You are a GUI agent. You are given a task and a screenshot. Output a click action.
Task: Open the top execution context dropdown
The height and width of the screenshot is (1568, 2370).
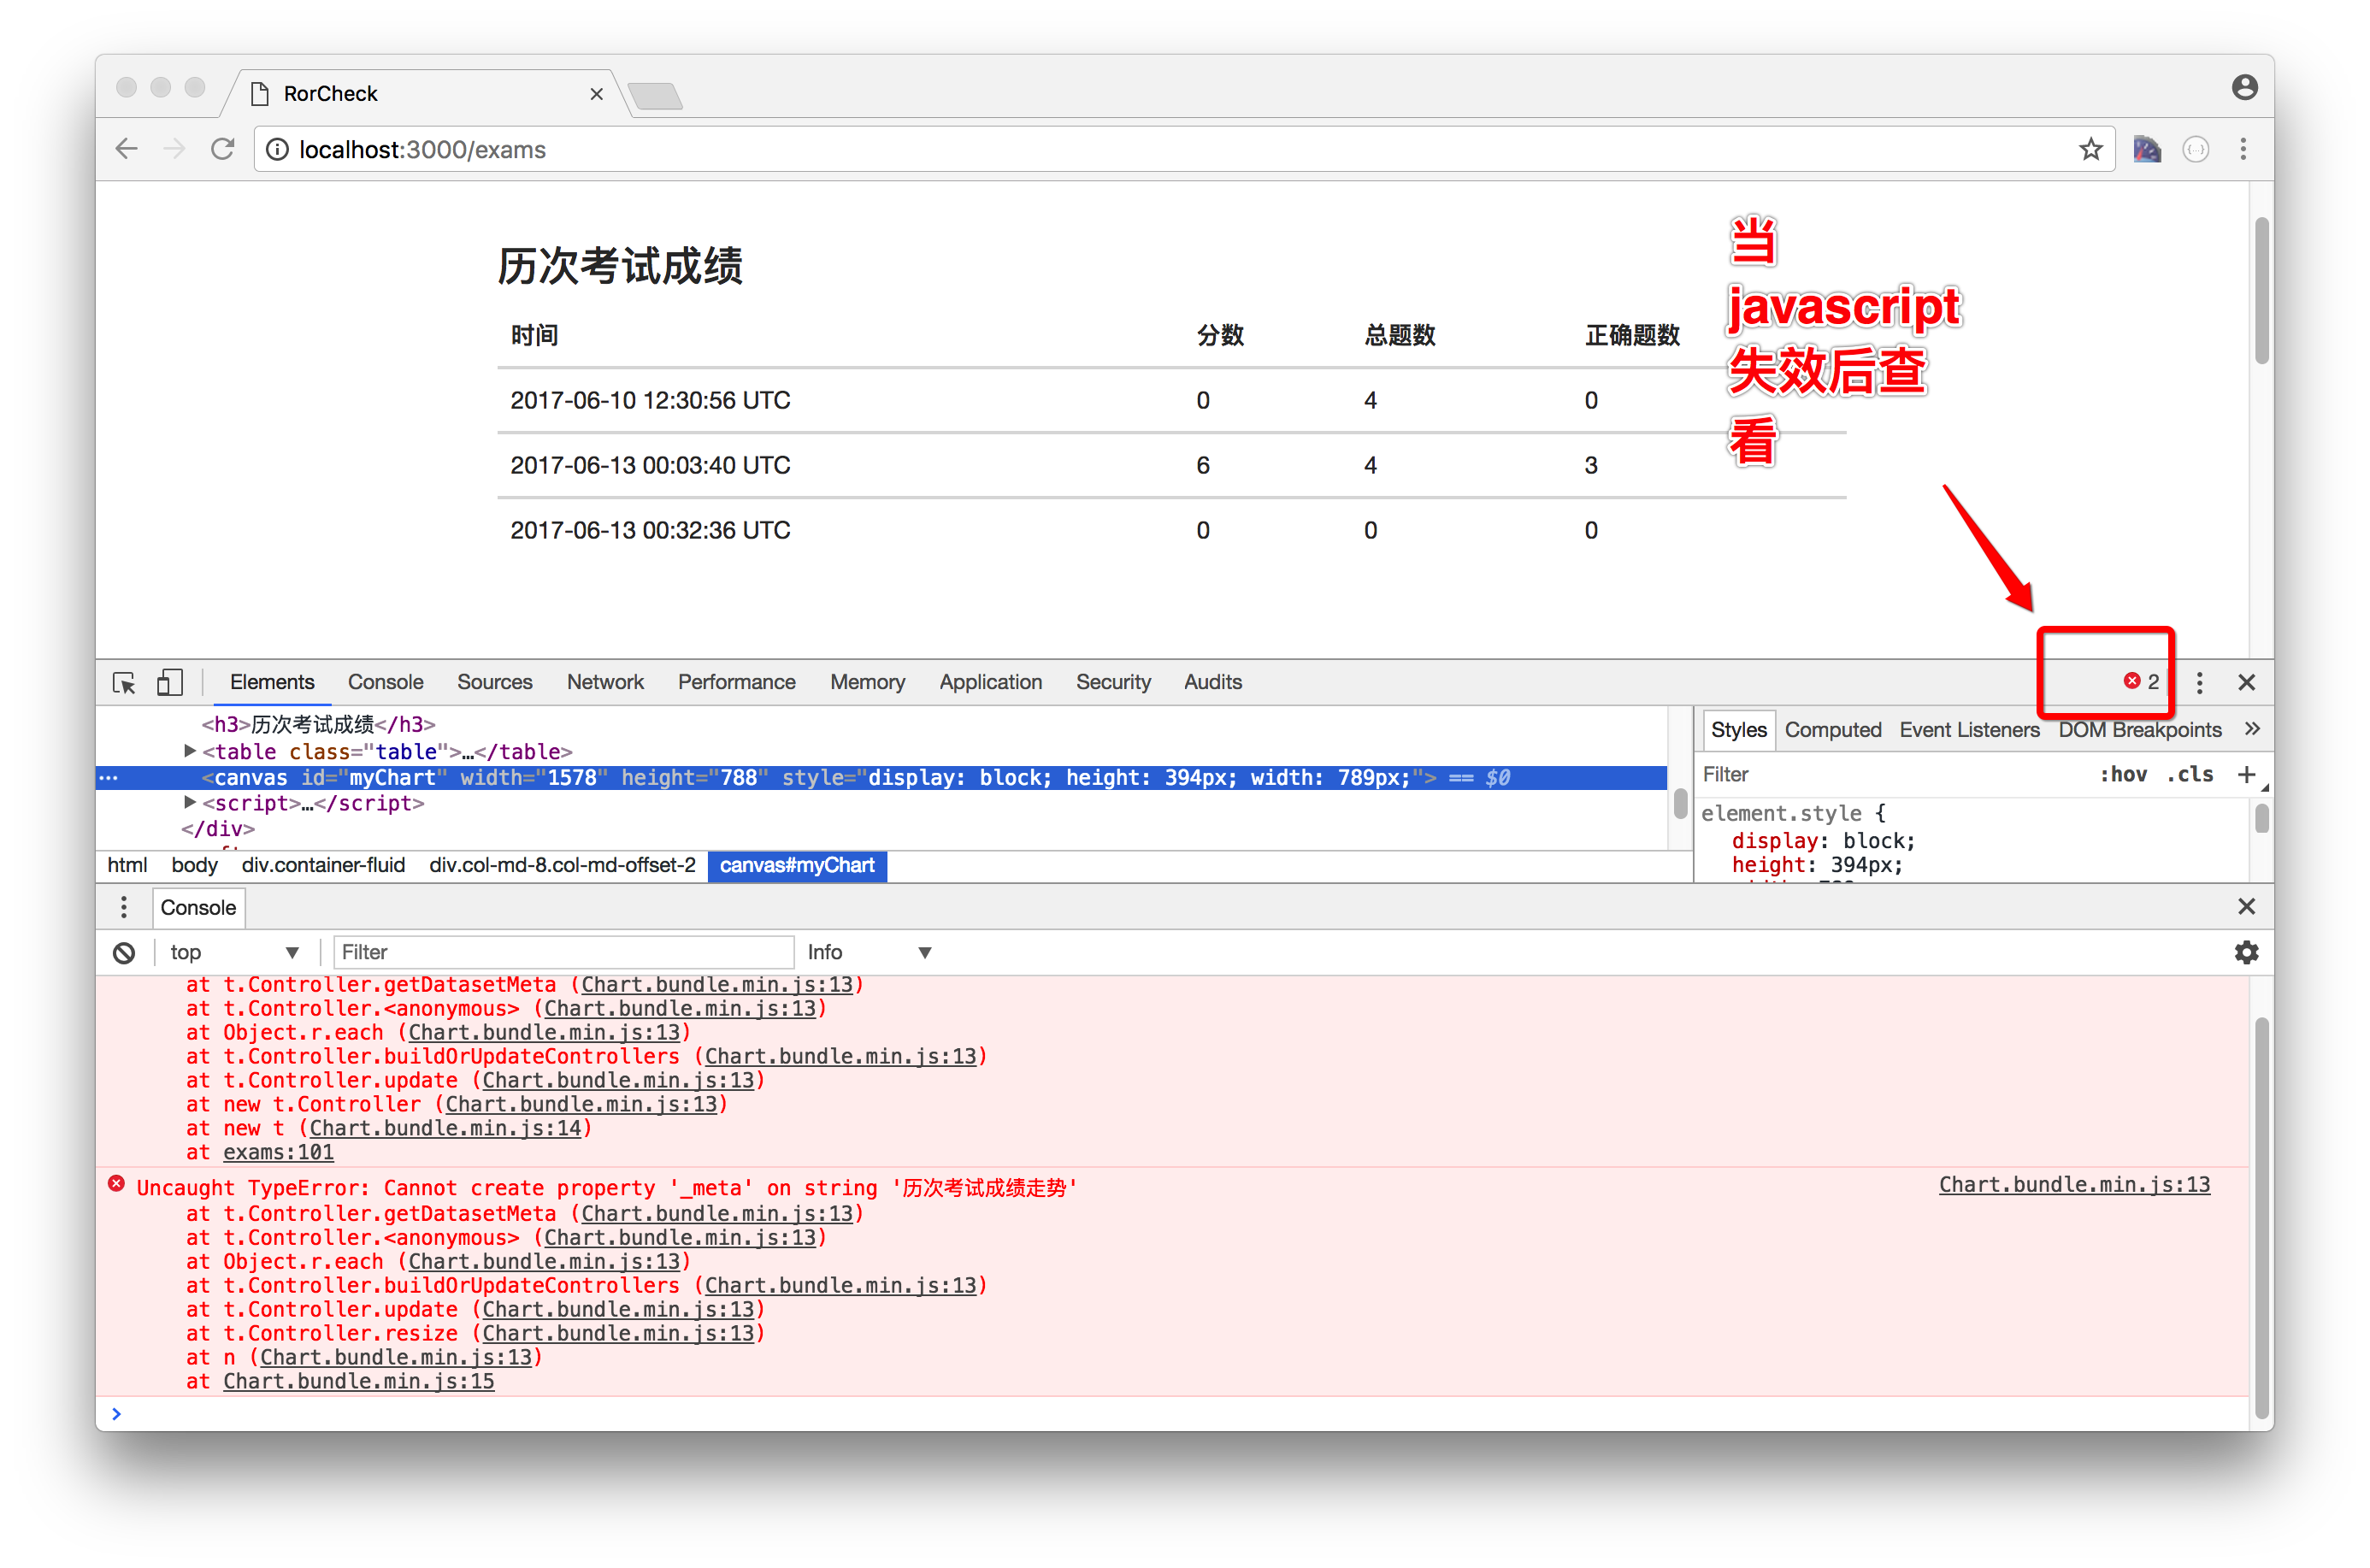point(234,953)
